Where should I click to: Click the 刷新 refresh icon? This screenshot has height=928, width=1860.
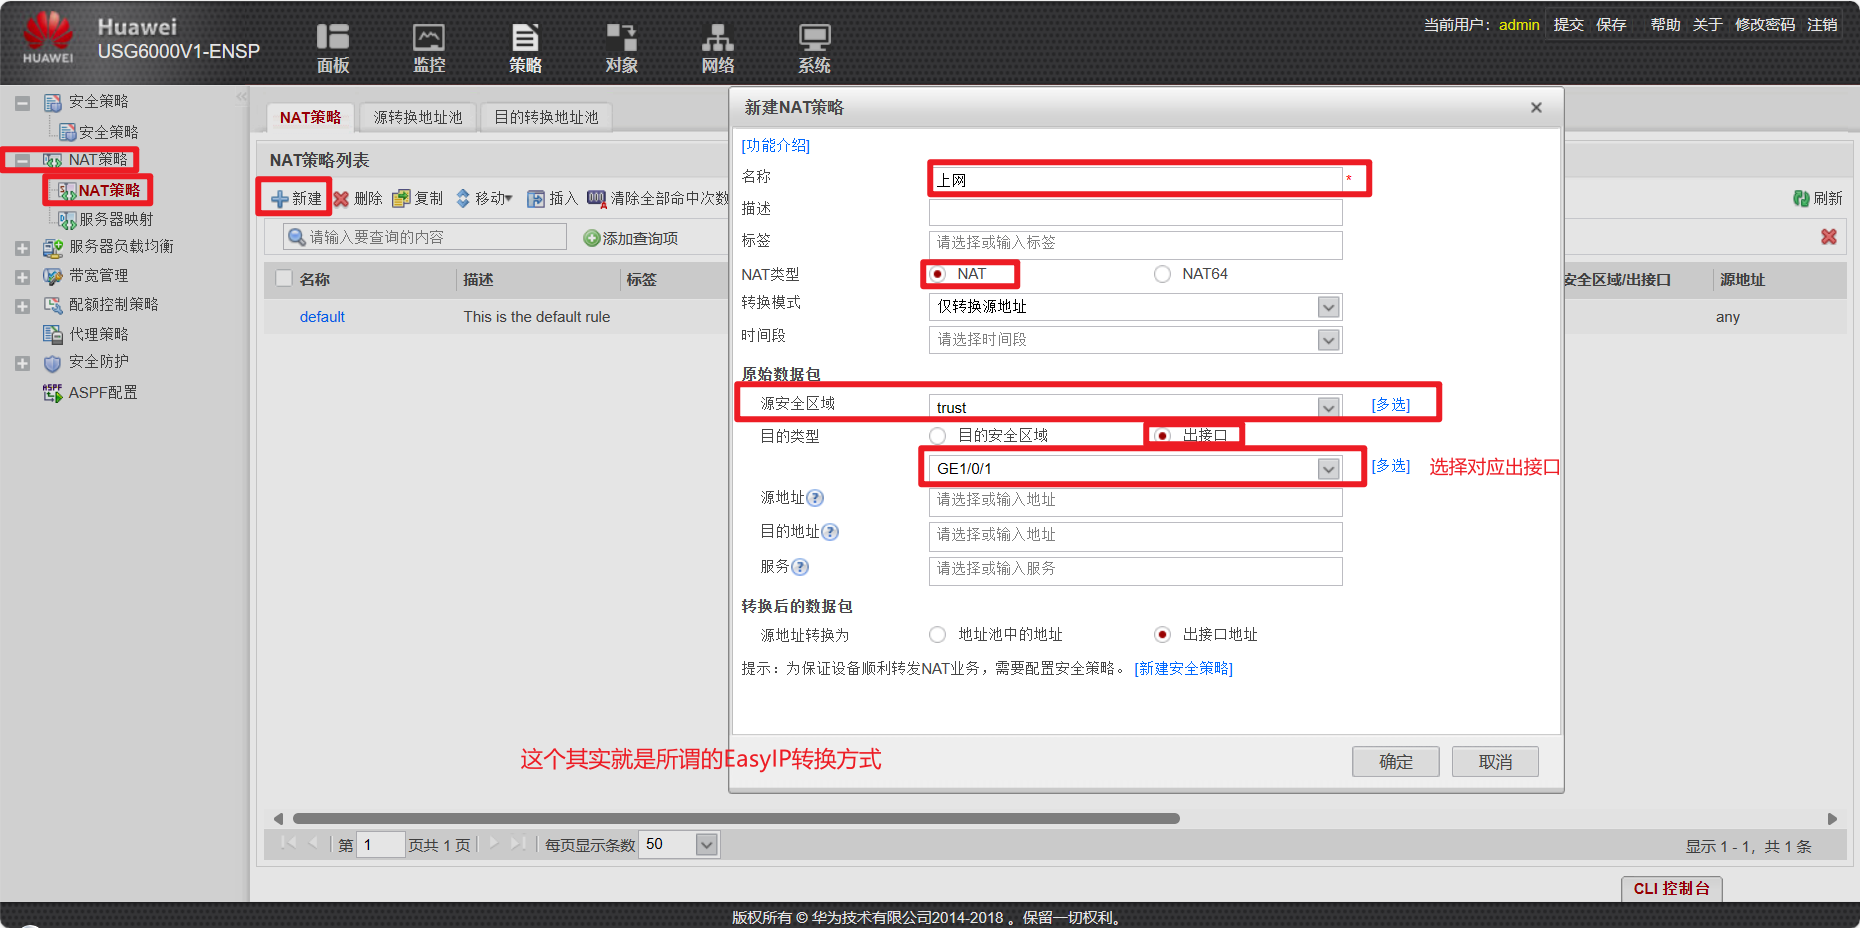pyautogui.click(x=1801, y=199)
